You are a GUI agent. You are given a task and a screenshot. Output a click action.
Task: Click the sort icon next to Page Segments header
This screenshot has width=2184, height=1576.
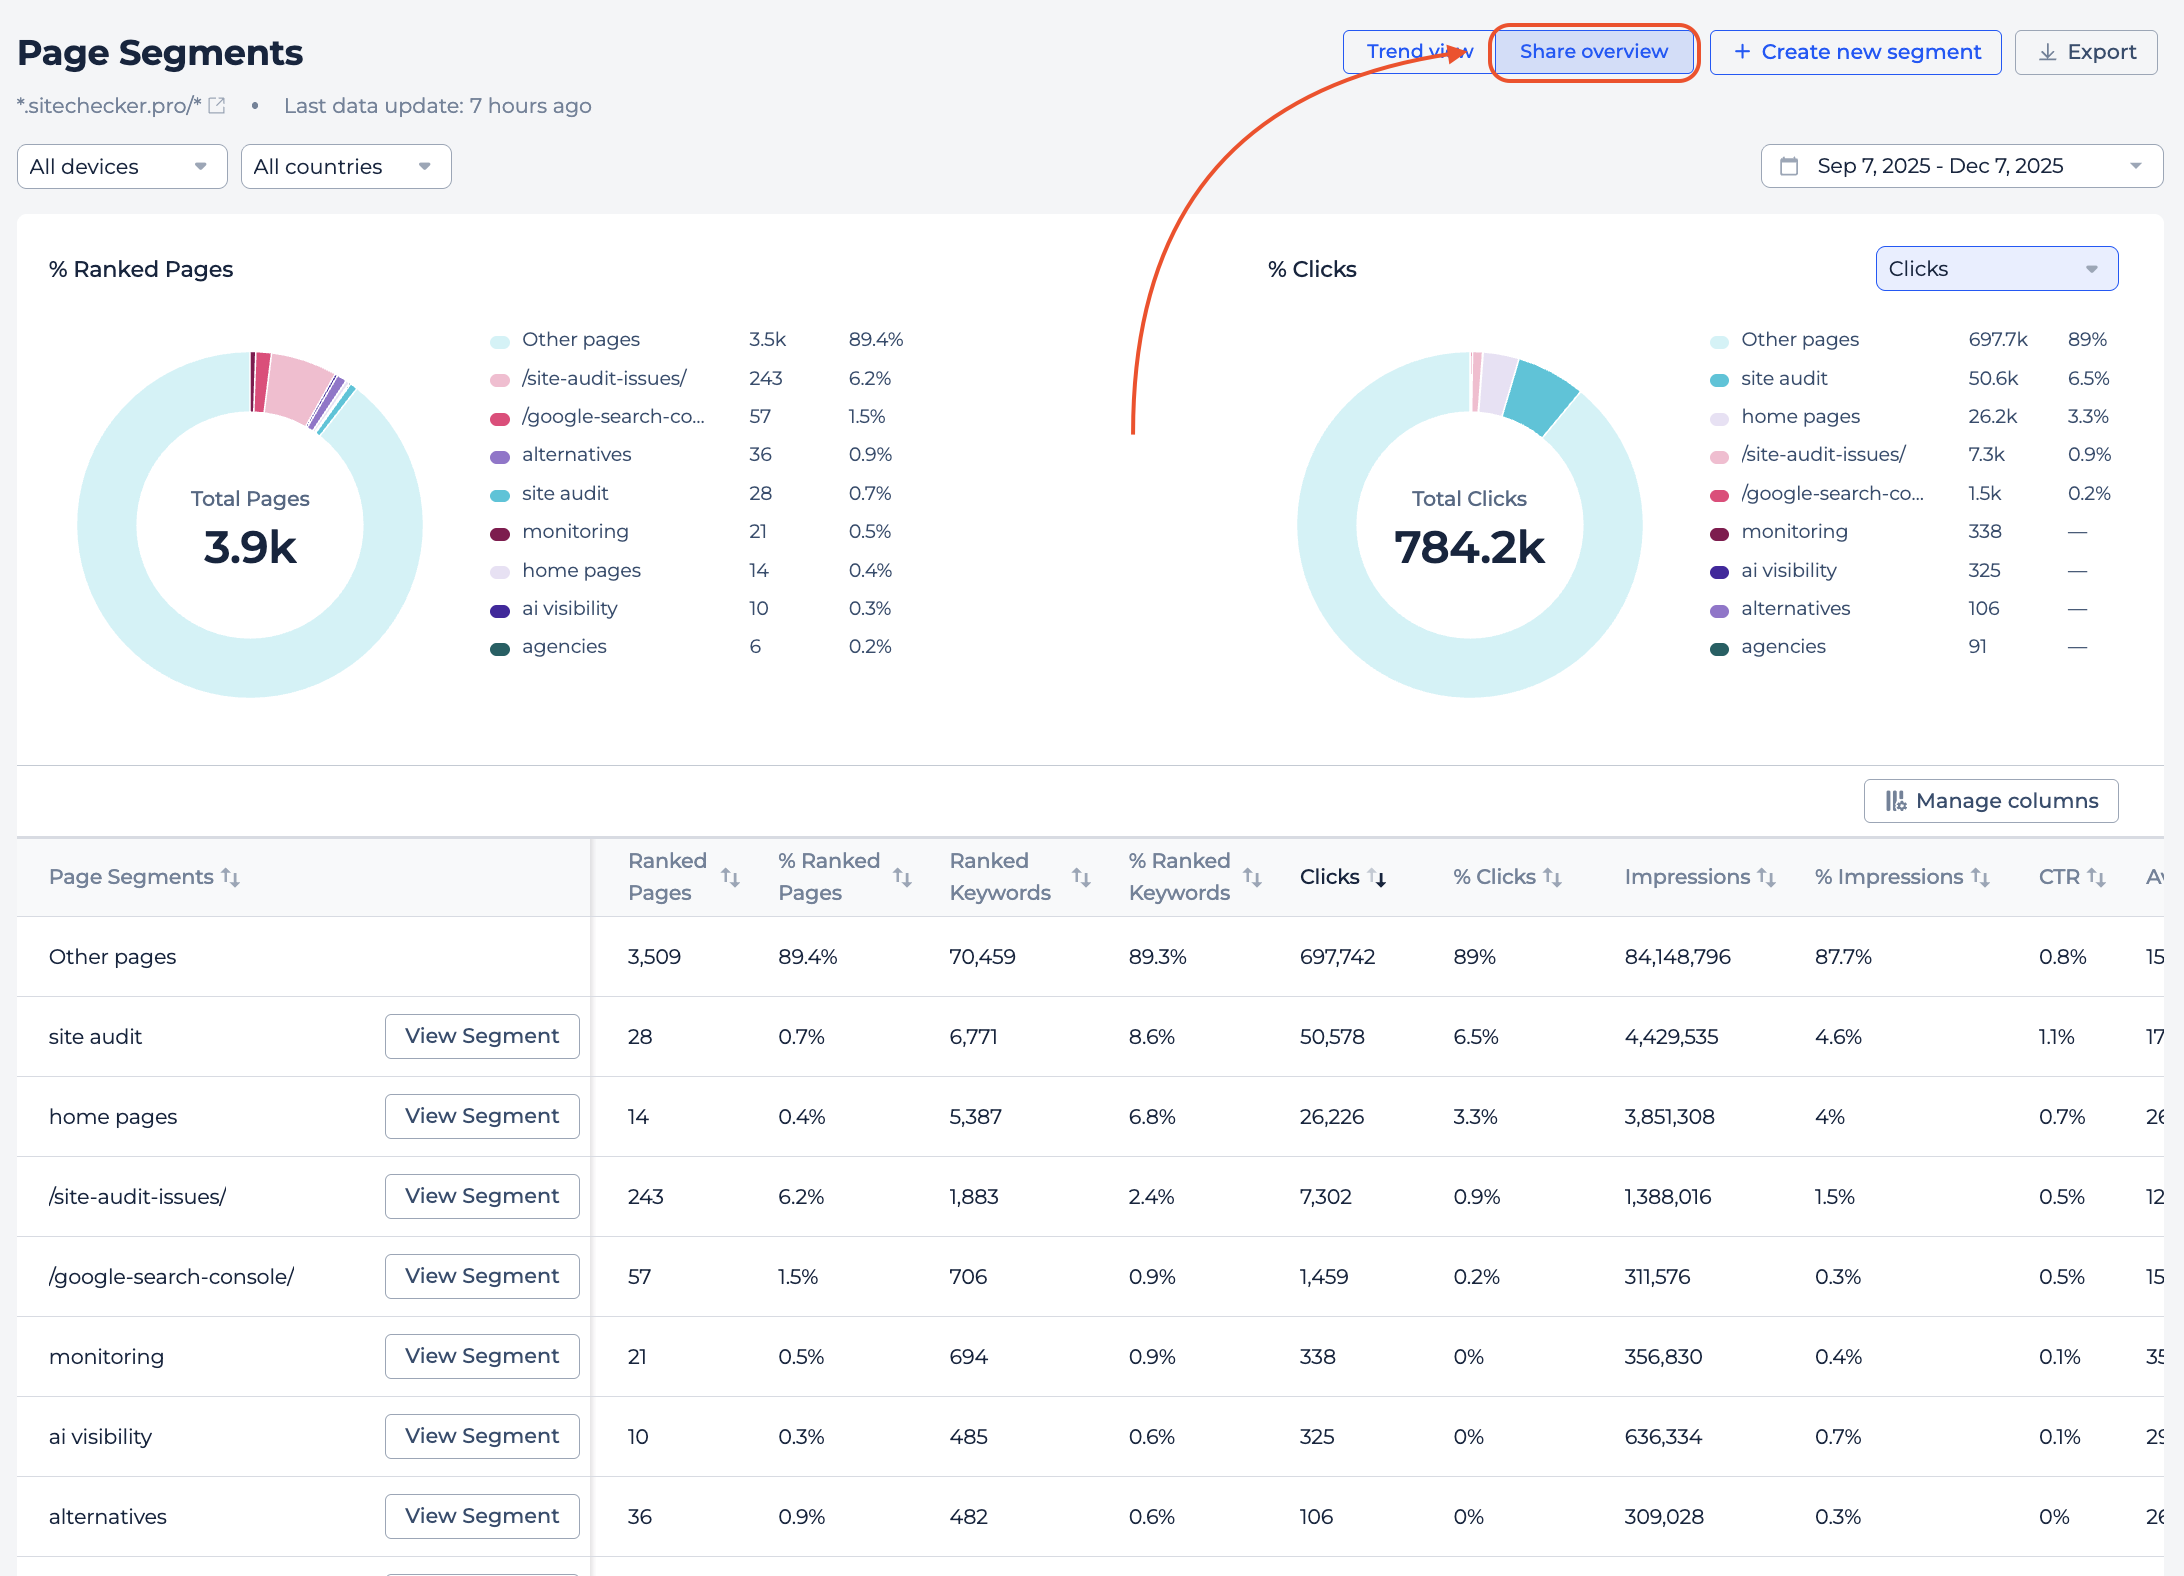tap(232, 877)
